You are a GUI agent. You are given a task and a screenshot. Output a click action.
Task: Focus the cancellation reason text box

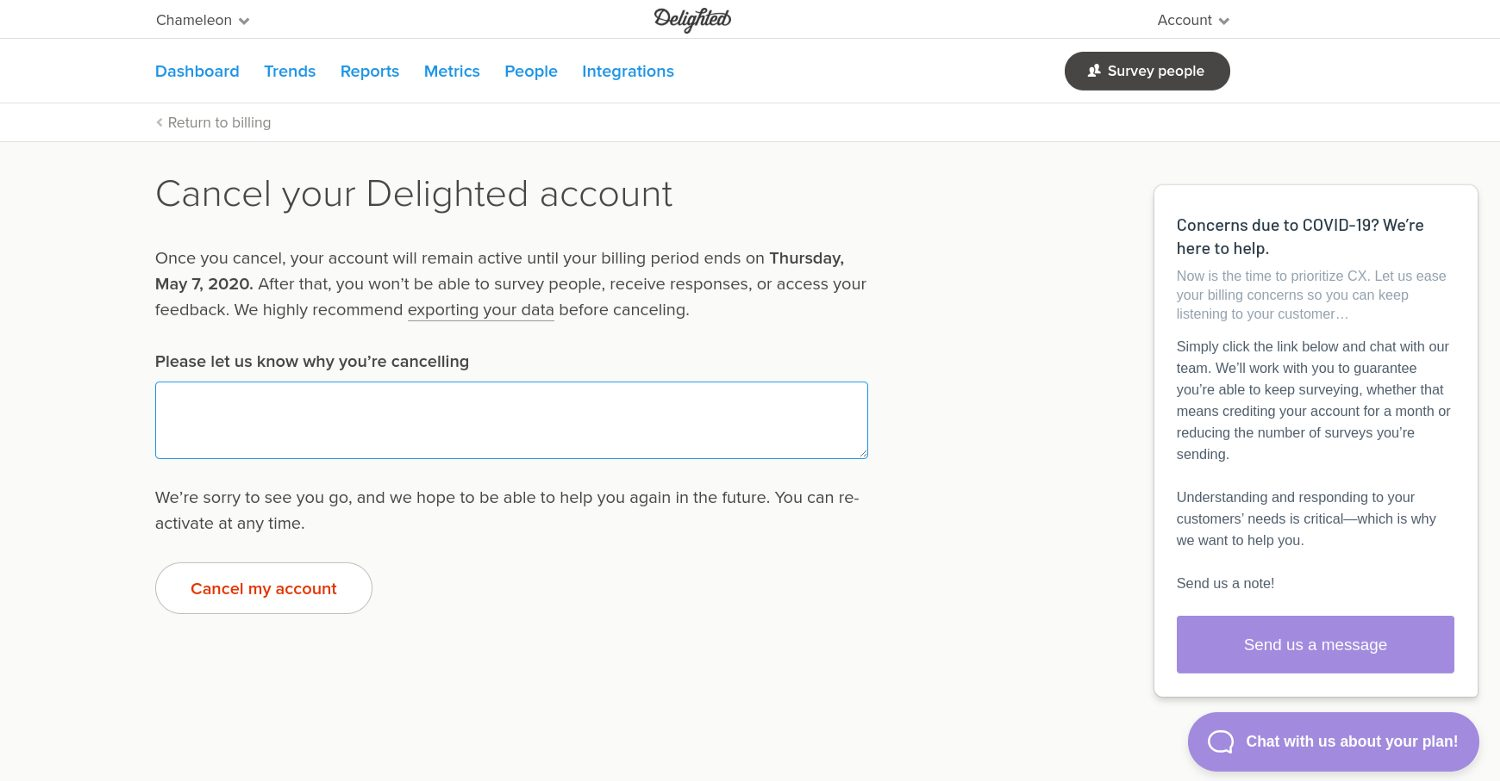pos(511,420)
